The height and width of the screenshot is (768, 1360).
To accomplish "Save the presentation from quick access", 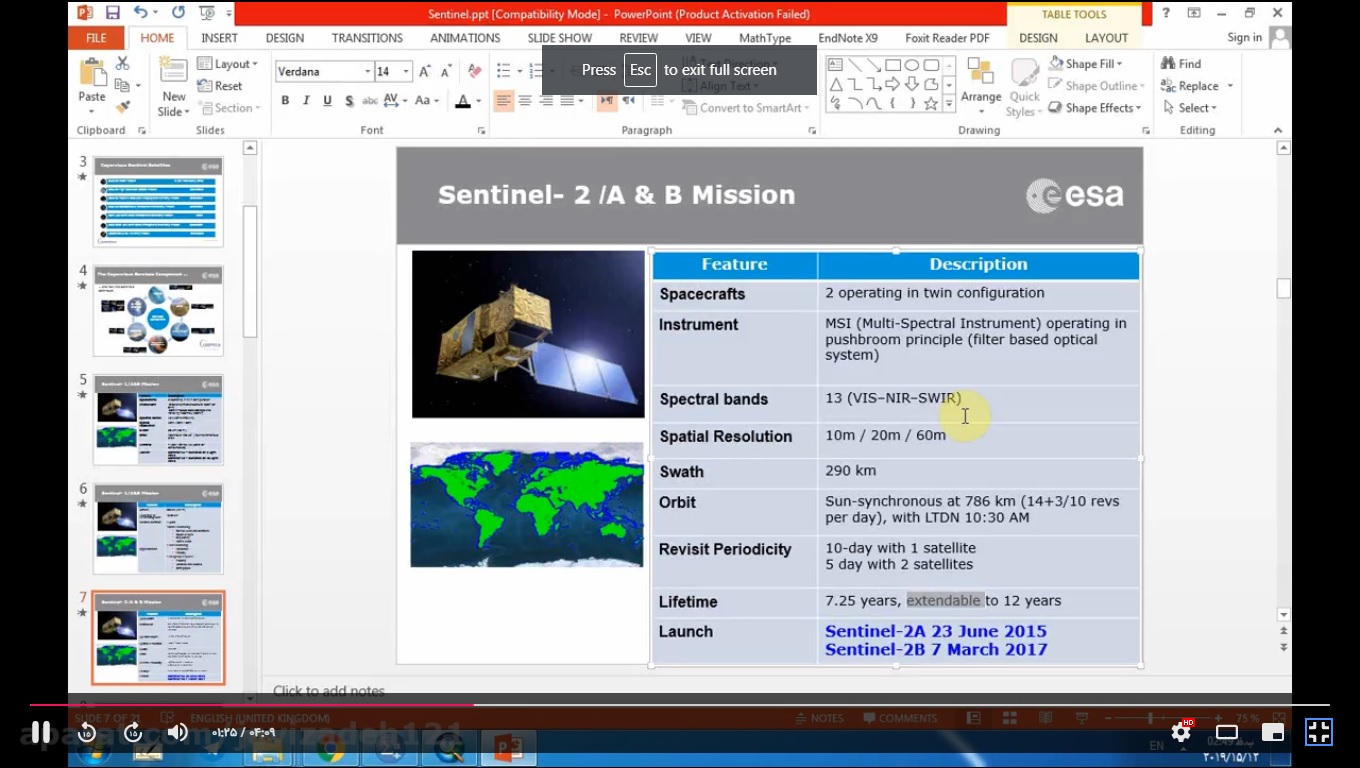I will pyautogui.click(x=112, y=13).
